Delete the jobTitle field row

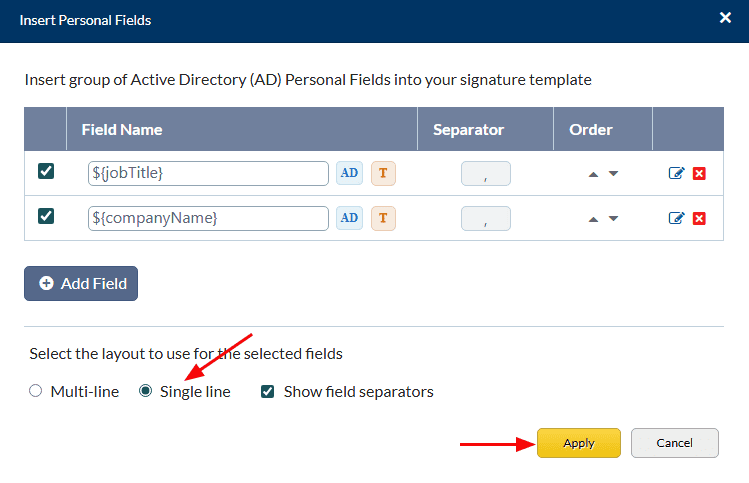pyautogui.click(x=699, y=173)
